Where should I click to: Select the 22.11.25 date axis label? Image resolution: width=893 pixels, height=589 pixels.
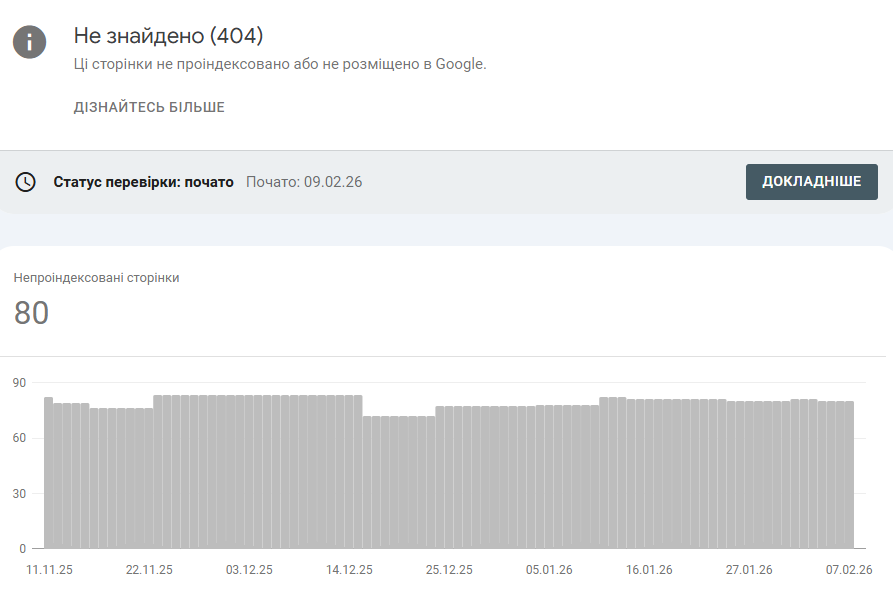[149, 570]
